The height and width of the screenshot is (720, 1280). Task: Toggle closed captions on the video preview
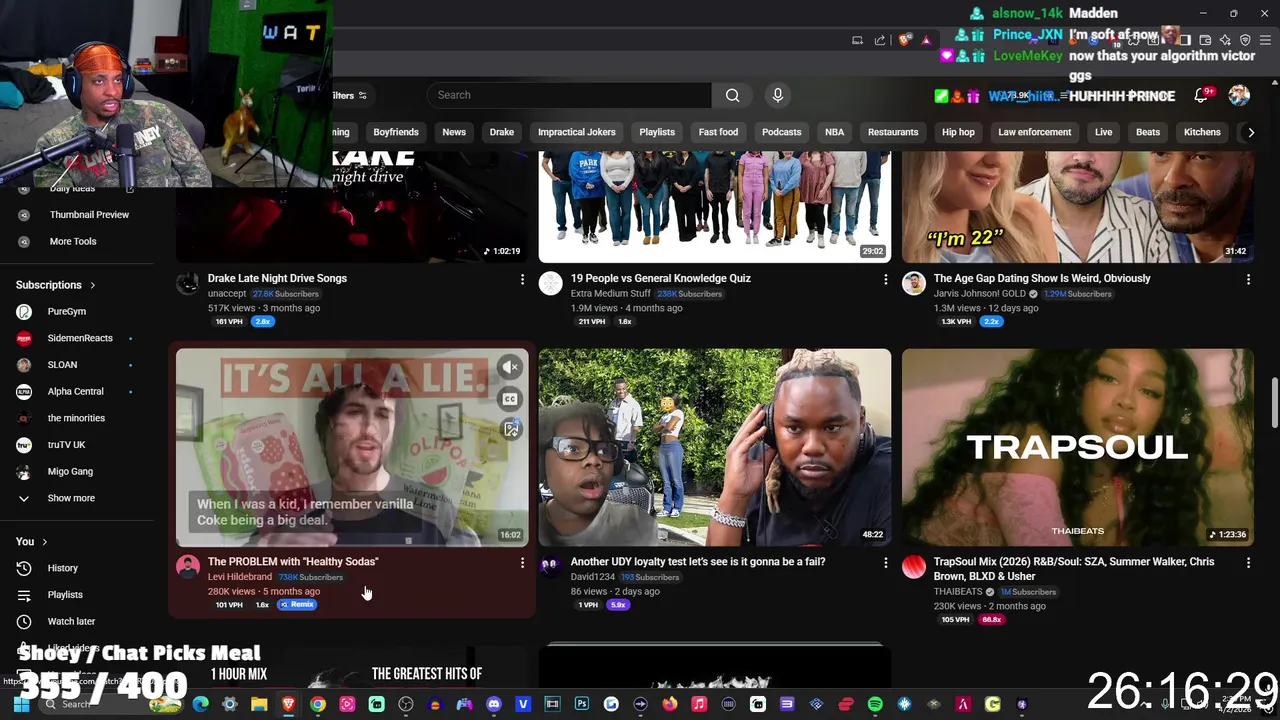(x=510, y=399)
